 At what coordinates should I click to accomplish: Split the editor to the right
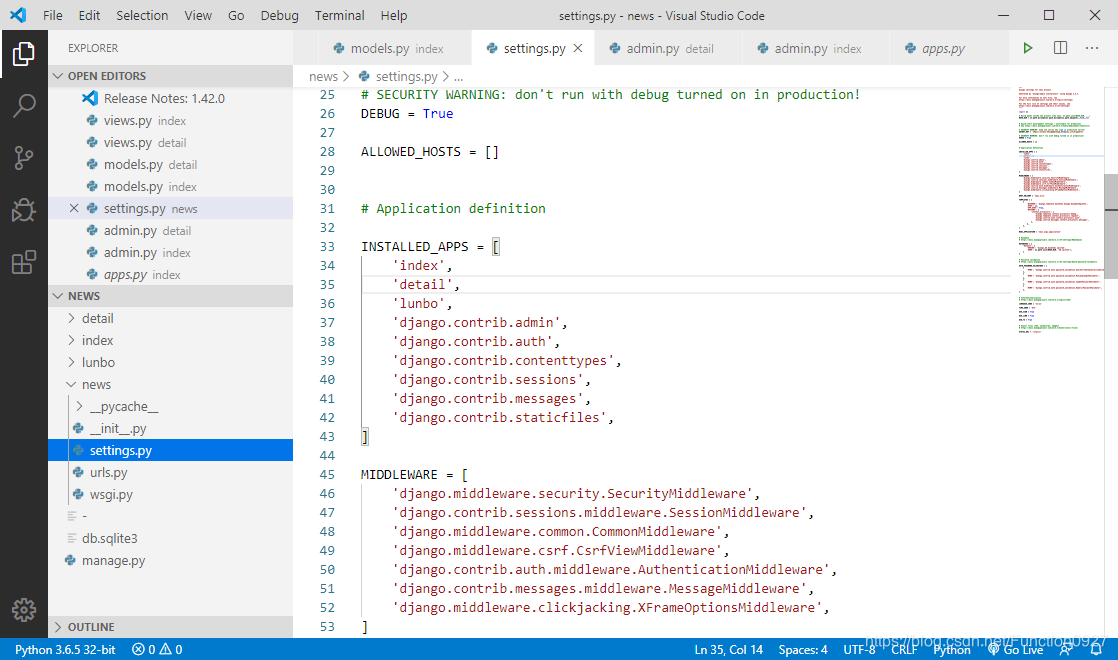pos(1060,48)
